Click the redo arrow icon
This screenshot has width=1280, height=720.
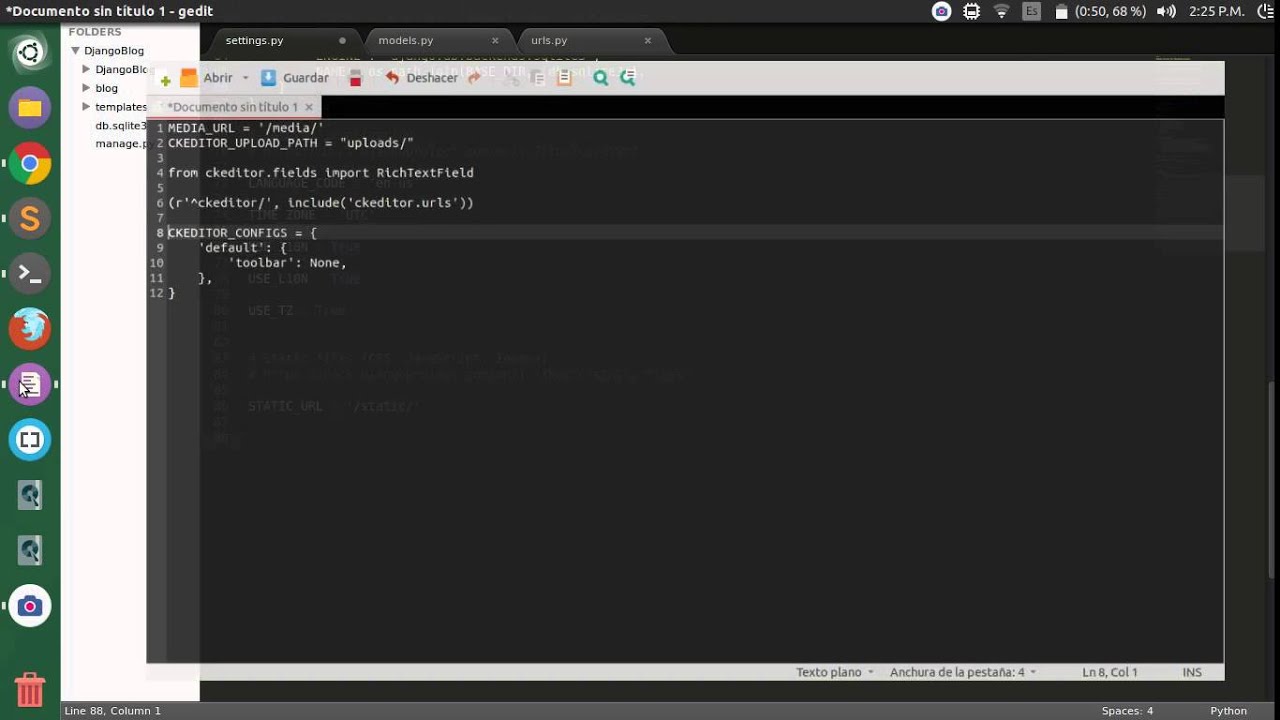click(x=475, y=78)
